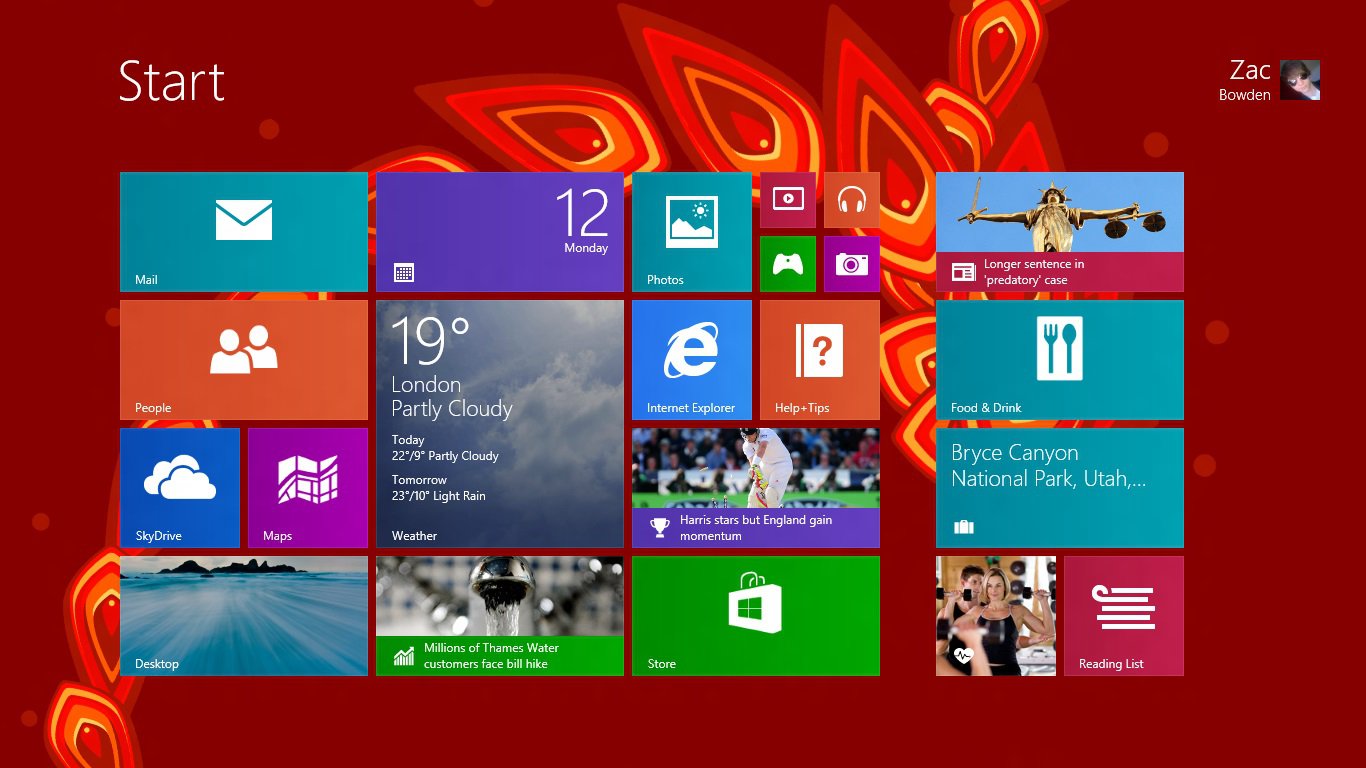
Task: Open the Food & Drink app
Action: [1059, 359]
